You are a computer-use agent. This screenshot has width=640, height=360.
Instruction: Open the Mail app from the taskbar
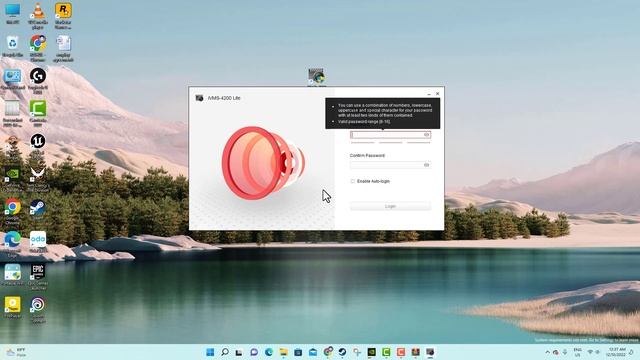(x=313, y=352)
